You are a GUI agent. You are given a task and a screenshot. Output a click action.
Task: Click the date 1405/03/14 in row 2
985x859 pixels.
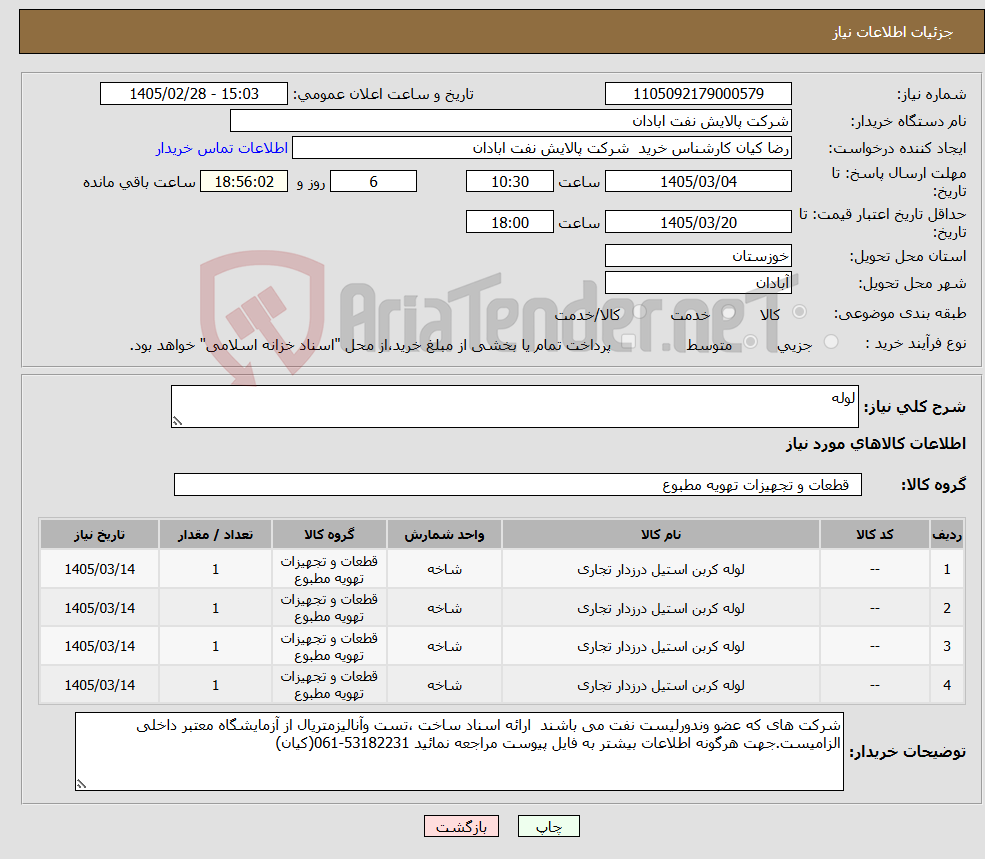coord(99,608)
